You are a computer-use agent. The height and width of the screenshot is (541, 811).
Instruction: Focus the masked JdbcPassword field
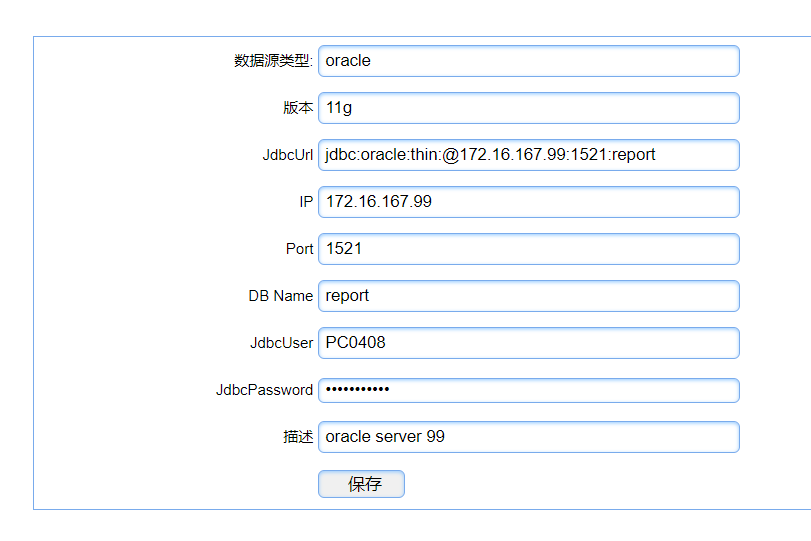[x=528, y=390]
